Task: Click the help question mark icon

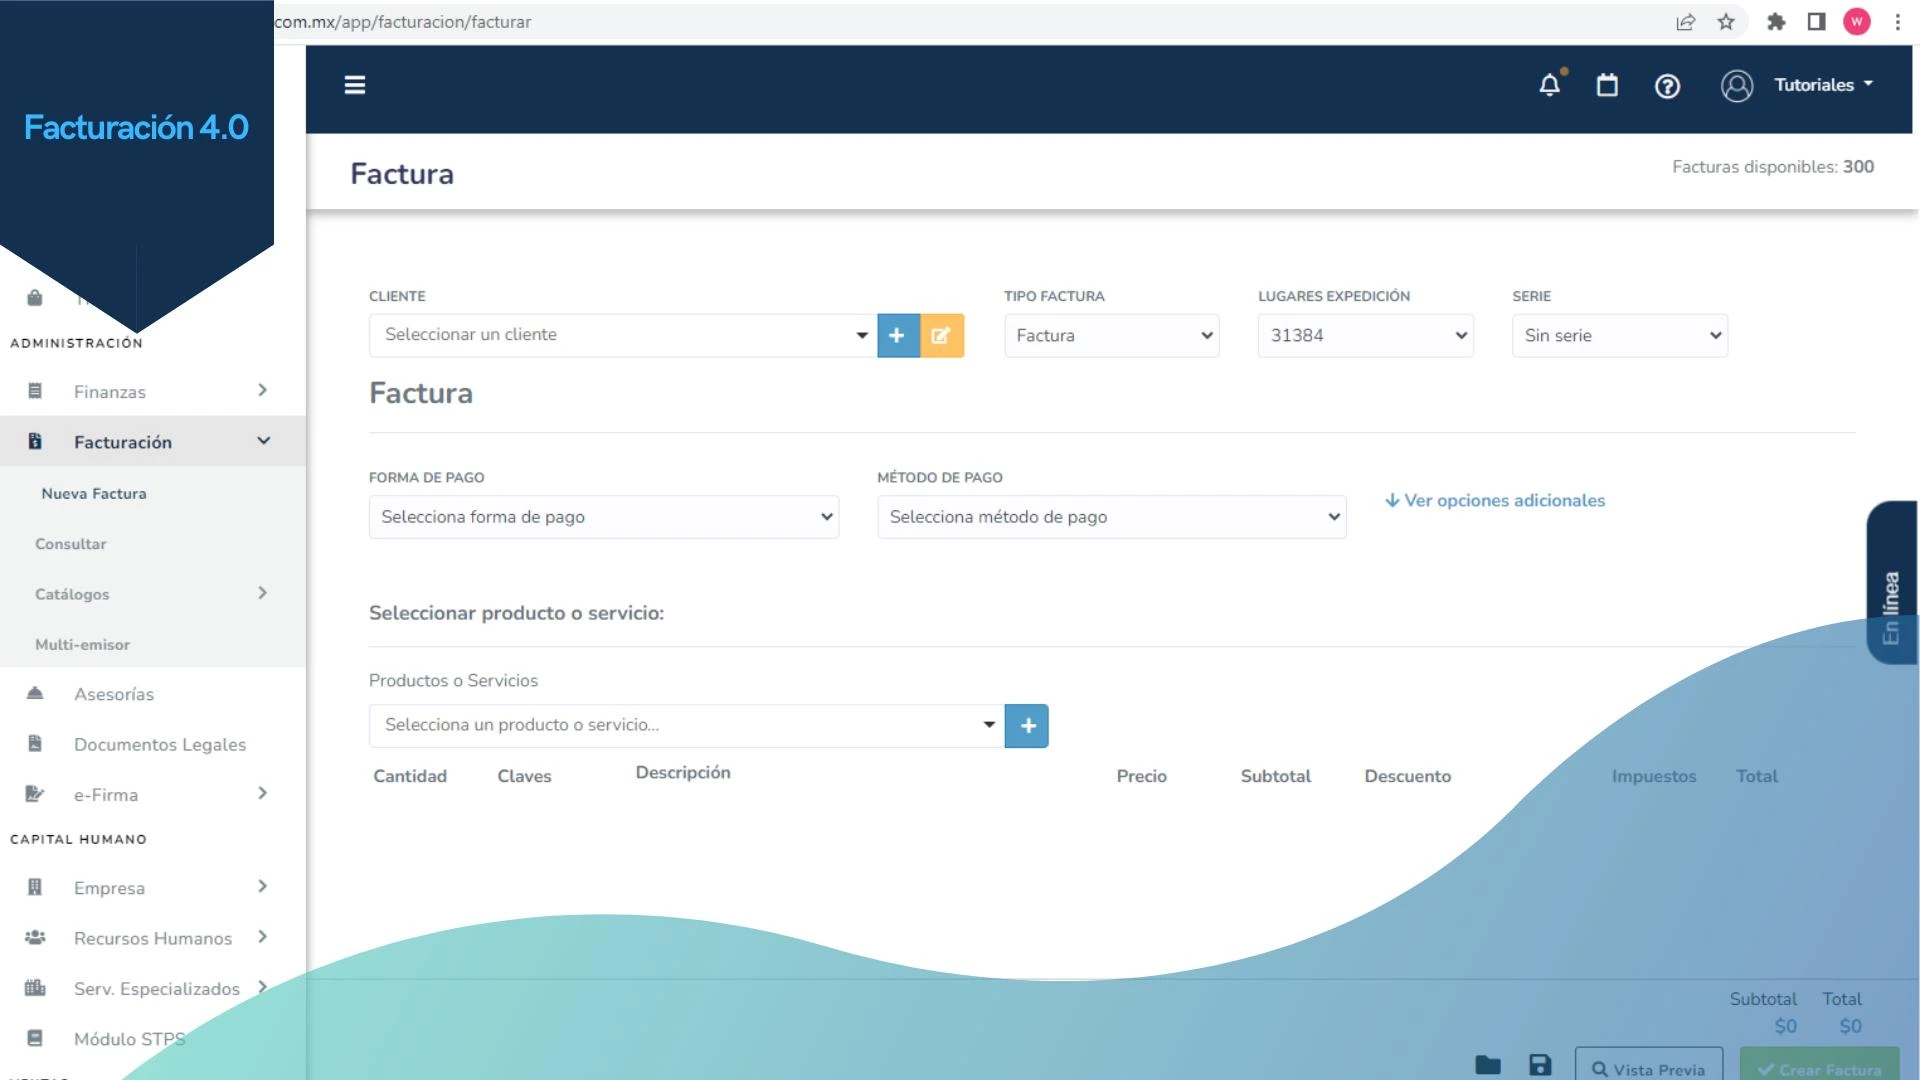Action: tap(1667, 87)
